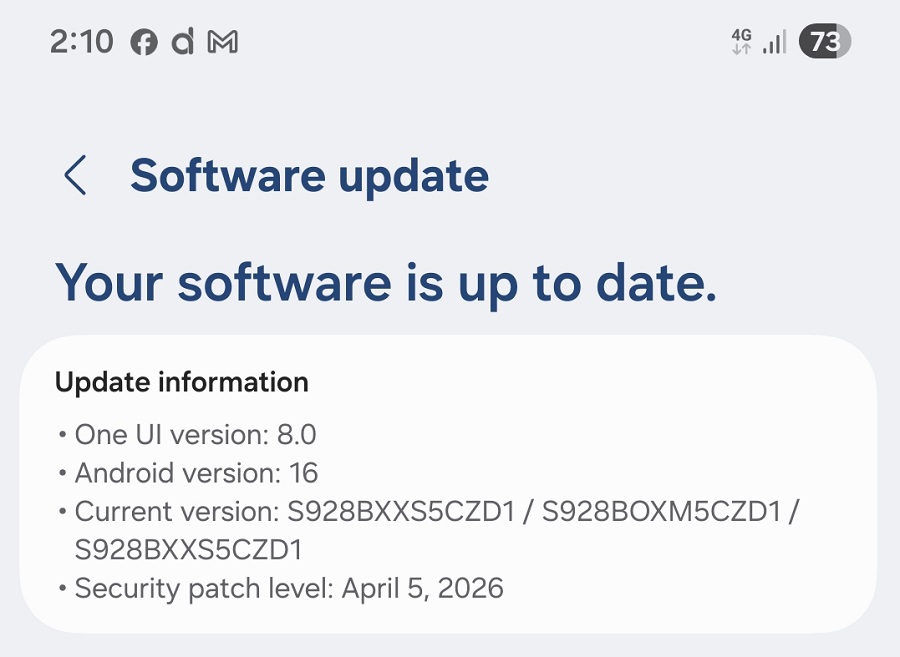Tap the 'Your software is up to date.' heading
The image size is (900, 657).
click(386, 281)
